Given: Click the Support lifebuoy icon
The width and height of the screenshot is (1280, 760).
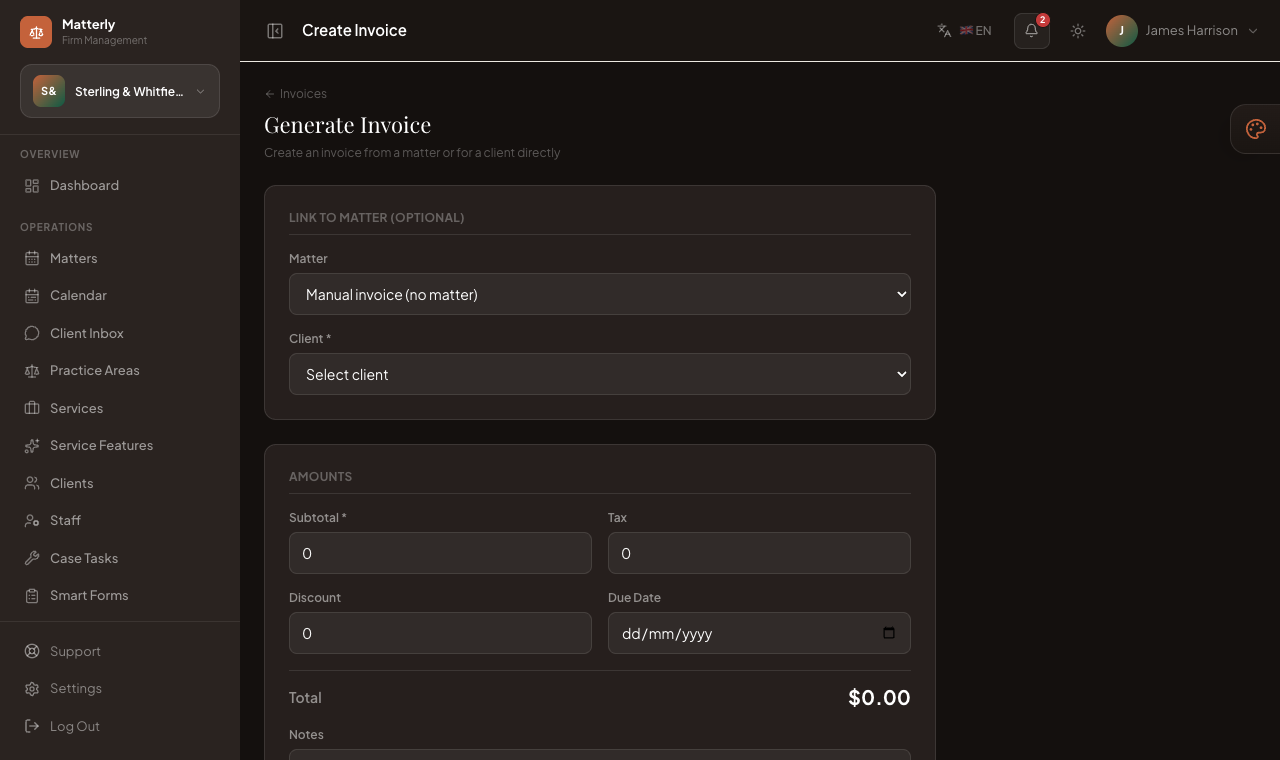Looking at the screenshot, I should (32, 652).
